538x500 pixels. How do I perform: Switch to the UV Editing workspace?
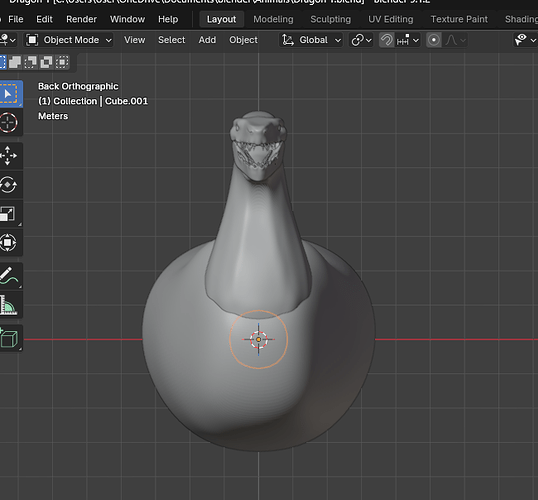391,19
